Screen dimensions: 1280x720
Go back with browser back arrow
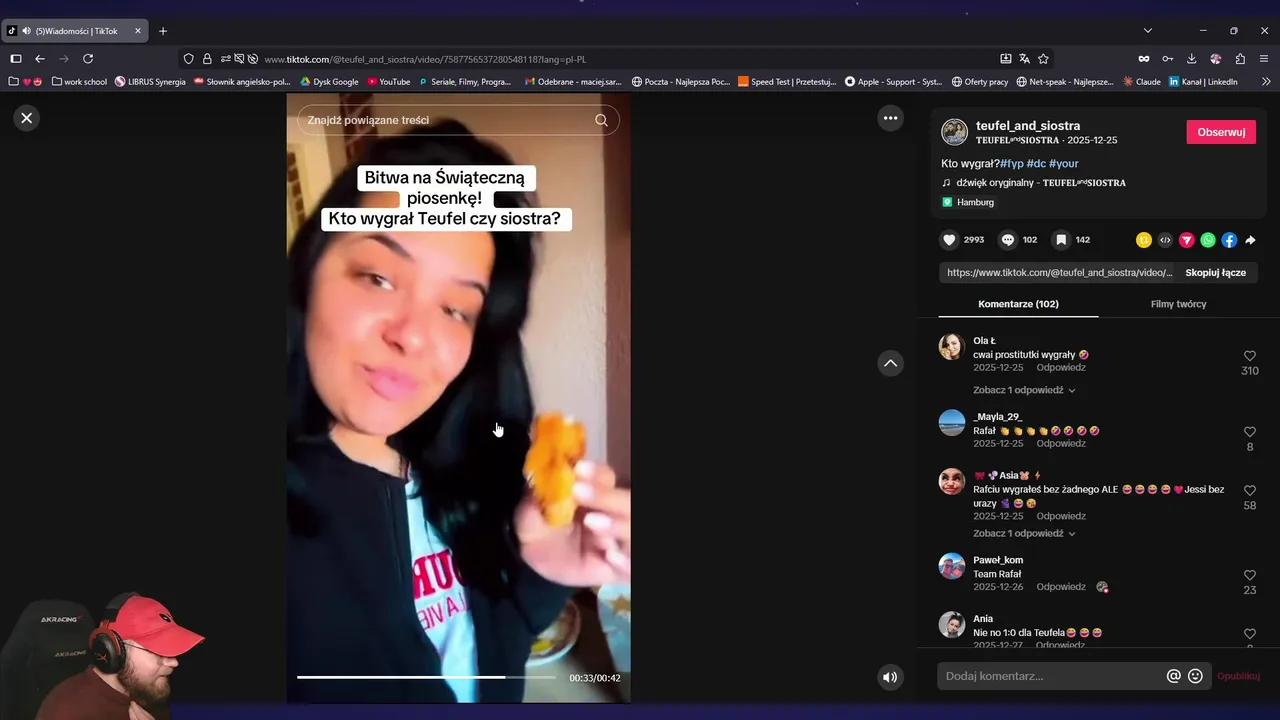pyautogui.click(x=40, y=59)
